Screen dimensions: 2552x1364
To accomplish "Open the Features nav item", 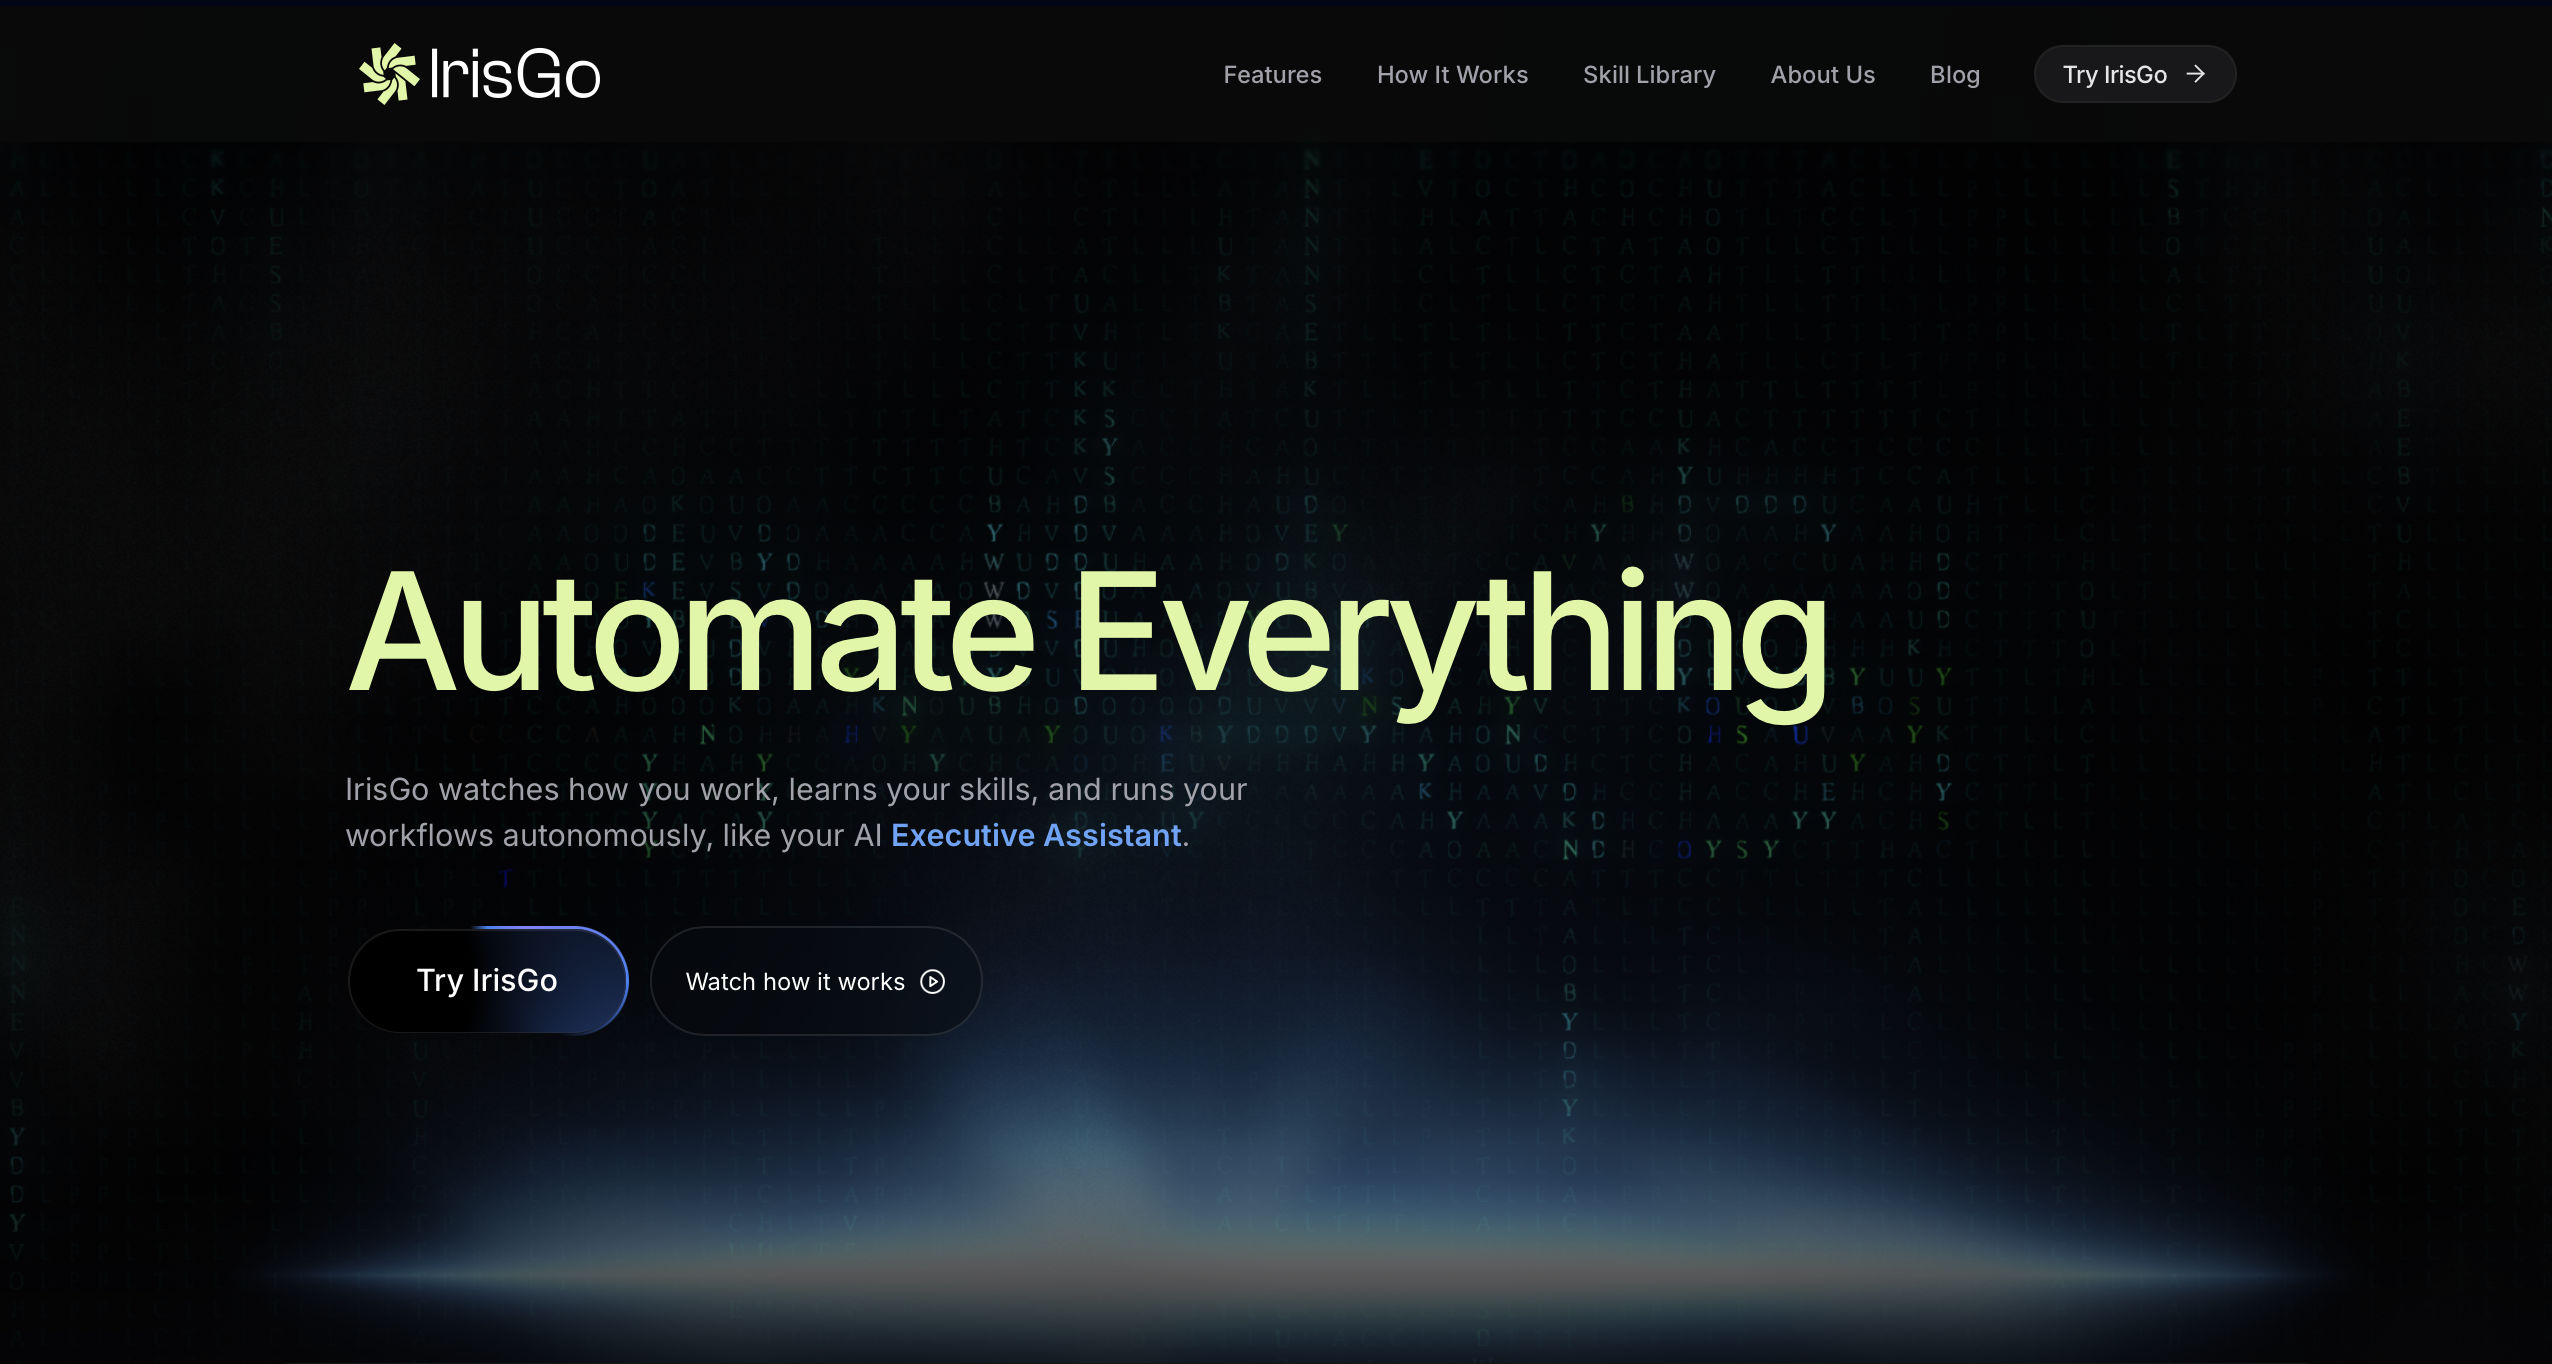I will 1272,75.
